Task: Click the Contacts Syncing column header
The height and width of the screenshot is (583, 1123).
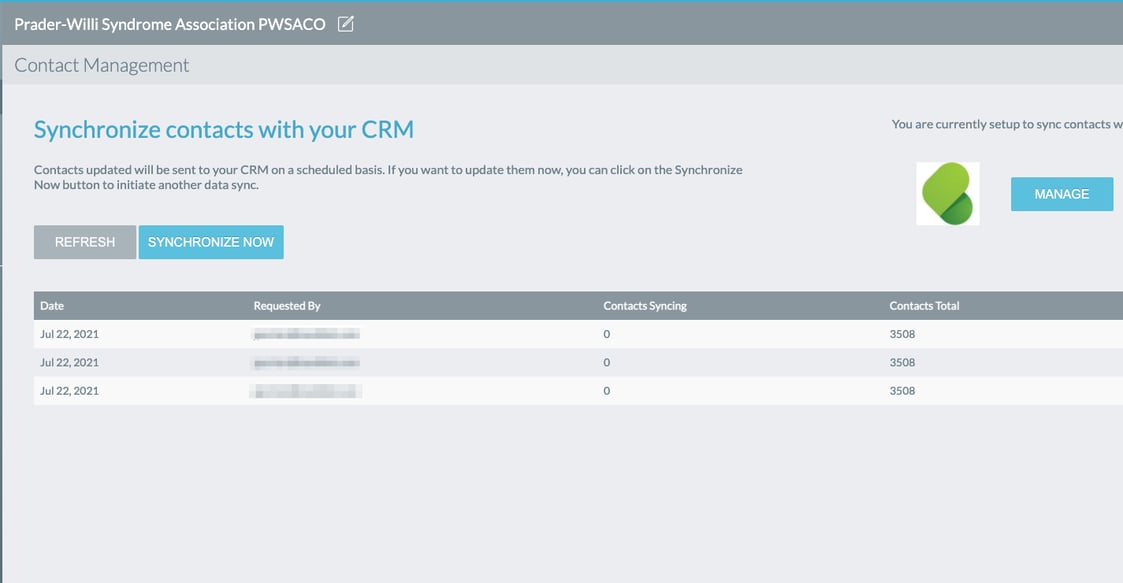Action: (x=644, y=305)
